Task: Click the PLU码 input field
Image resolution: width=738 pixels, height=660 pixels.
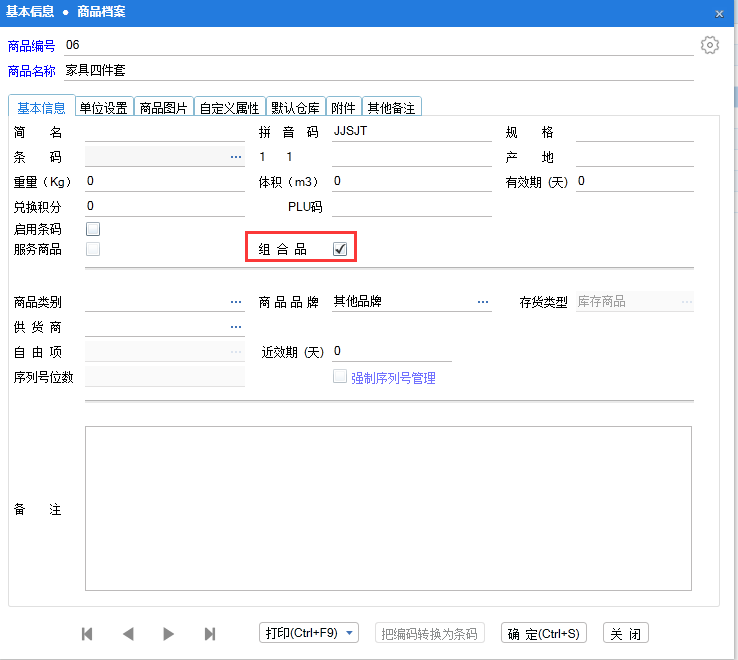Action: point(412,207)
